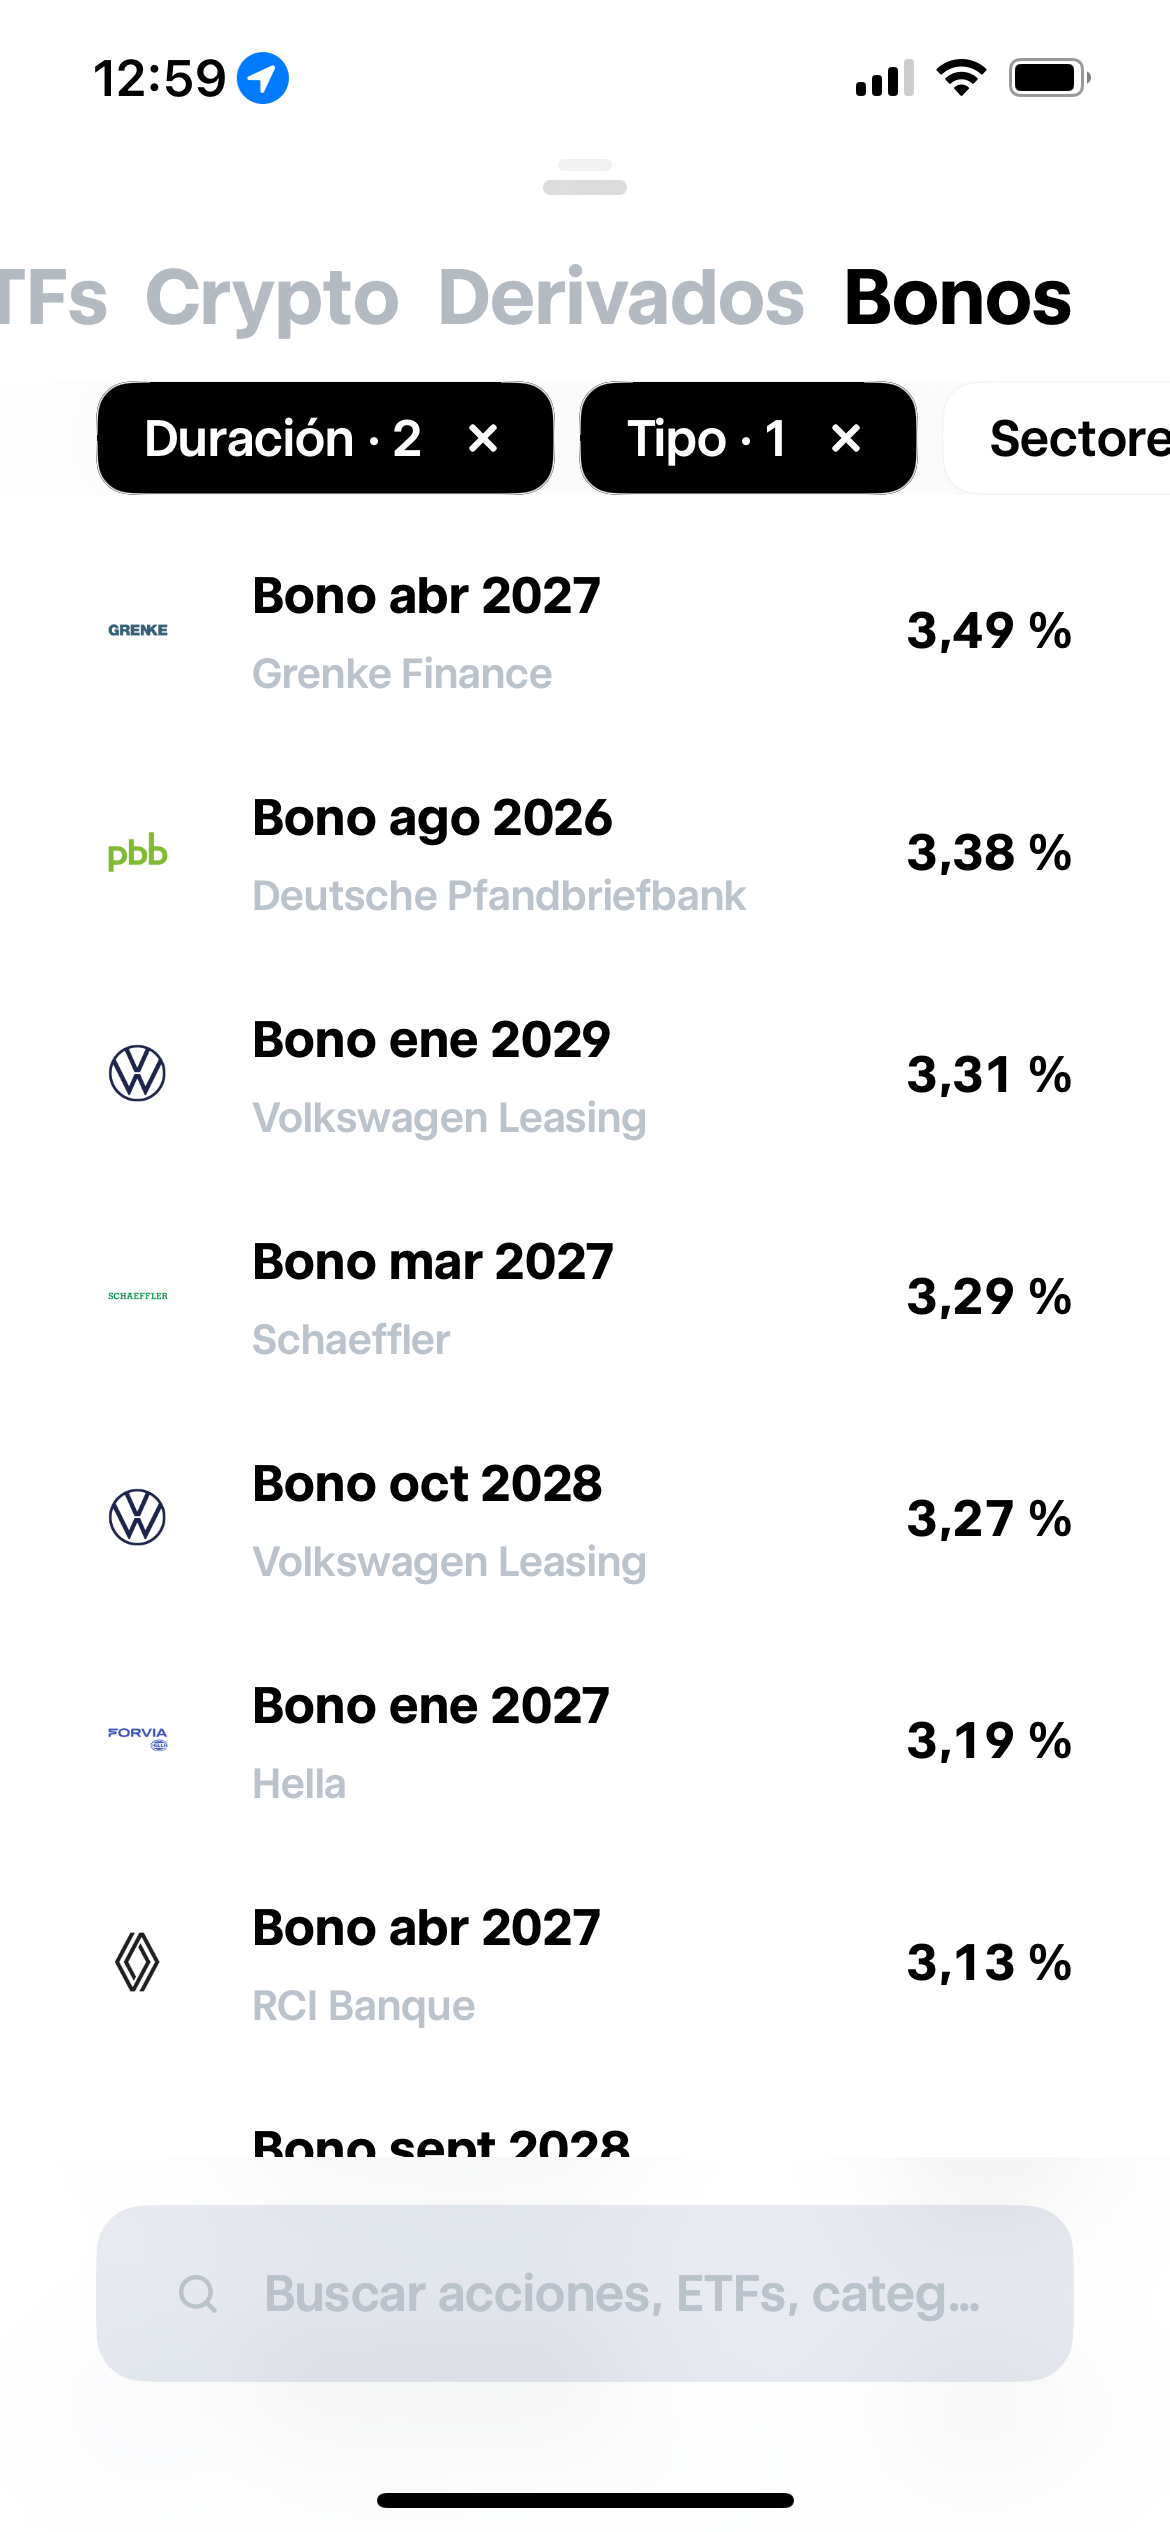Switch to the Derivados tab
This screenshot has width=1170, height=2532.
point(621,298)
